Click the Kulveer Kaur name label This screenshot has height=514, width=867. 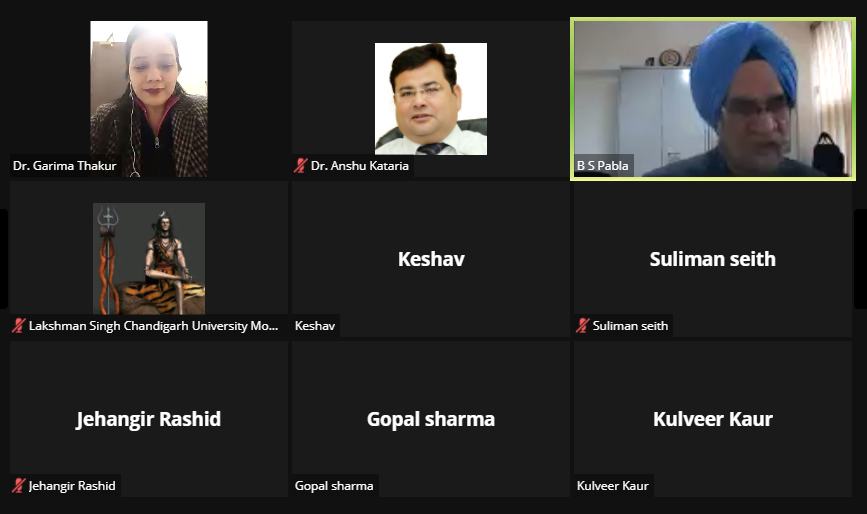click(613, 485)
